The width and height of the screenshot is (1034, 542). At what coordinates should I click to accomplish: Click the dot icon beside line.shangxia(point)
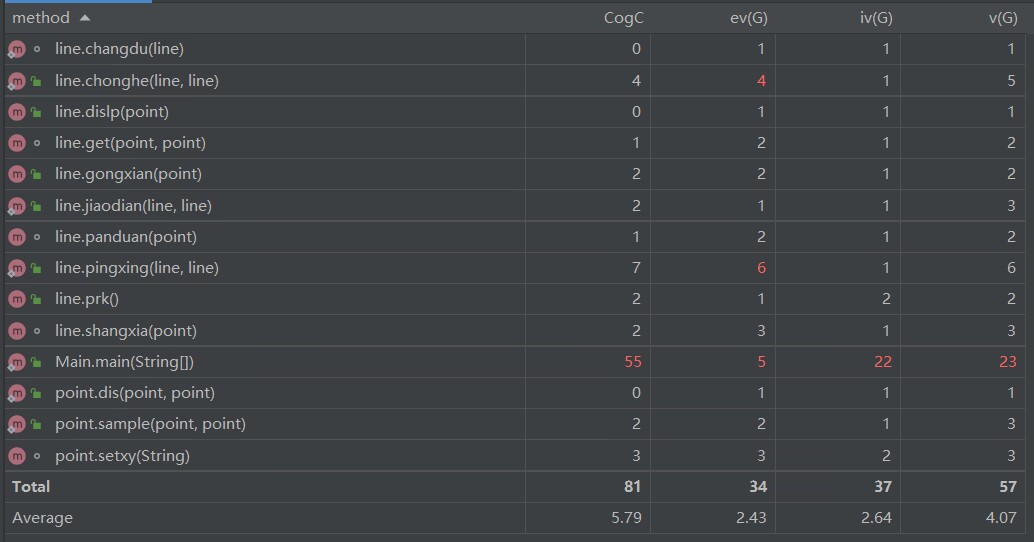37,331
